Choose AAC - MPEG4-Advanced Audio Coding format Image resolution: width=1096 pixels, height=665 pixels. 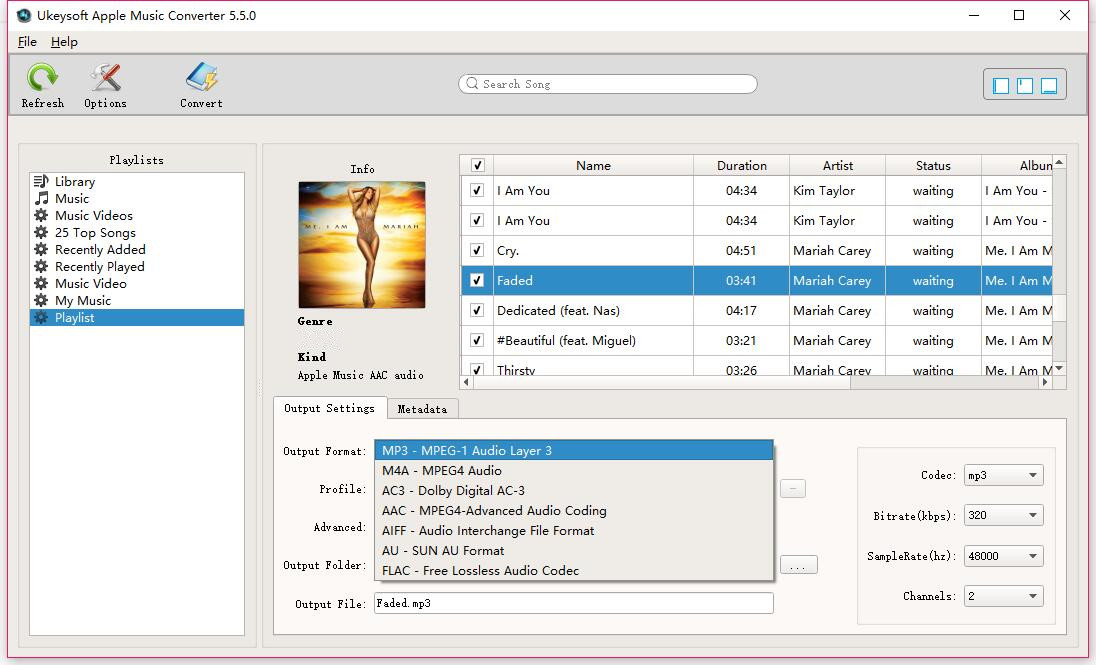point(574,510)
